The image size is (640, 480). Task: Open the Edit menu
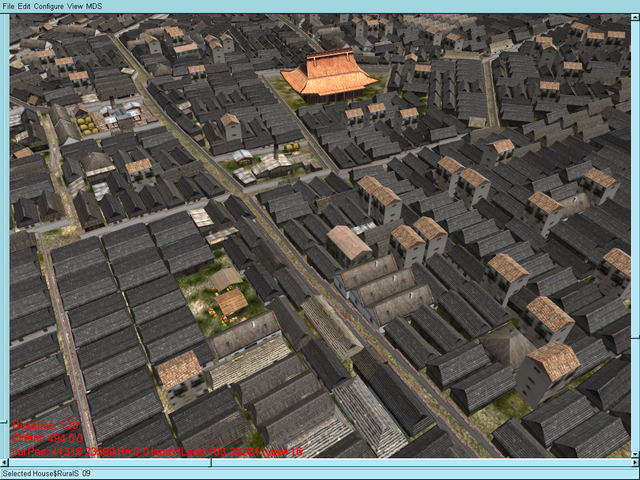(24, 6)
